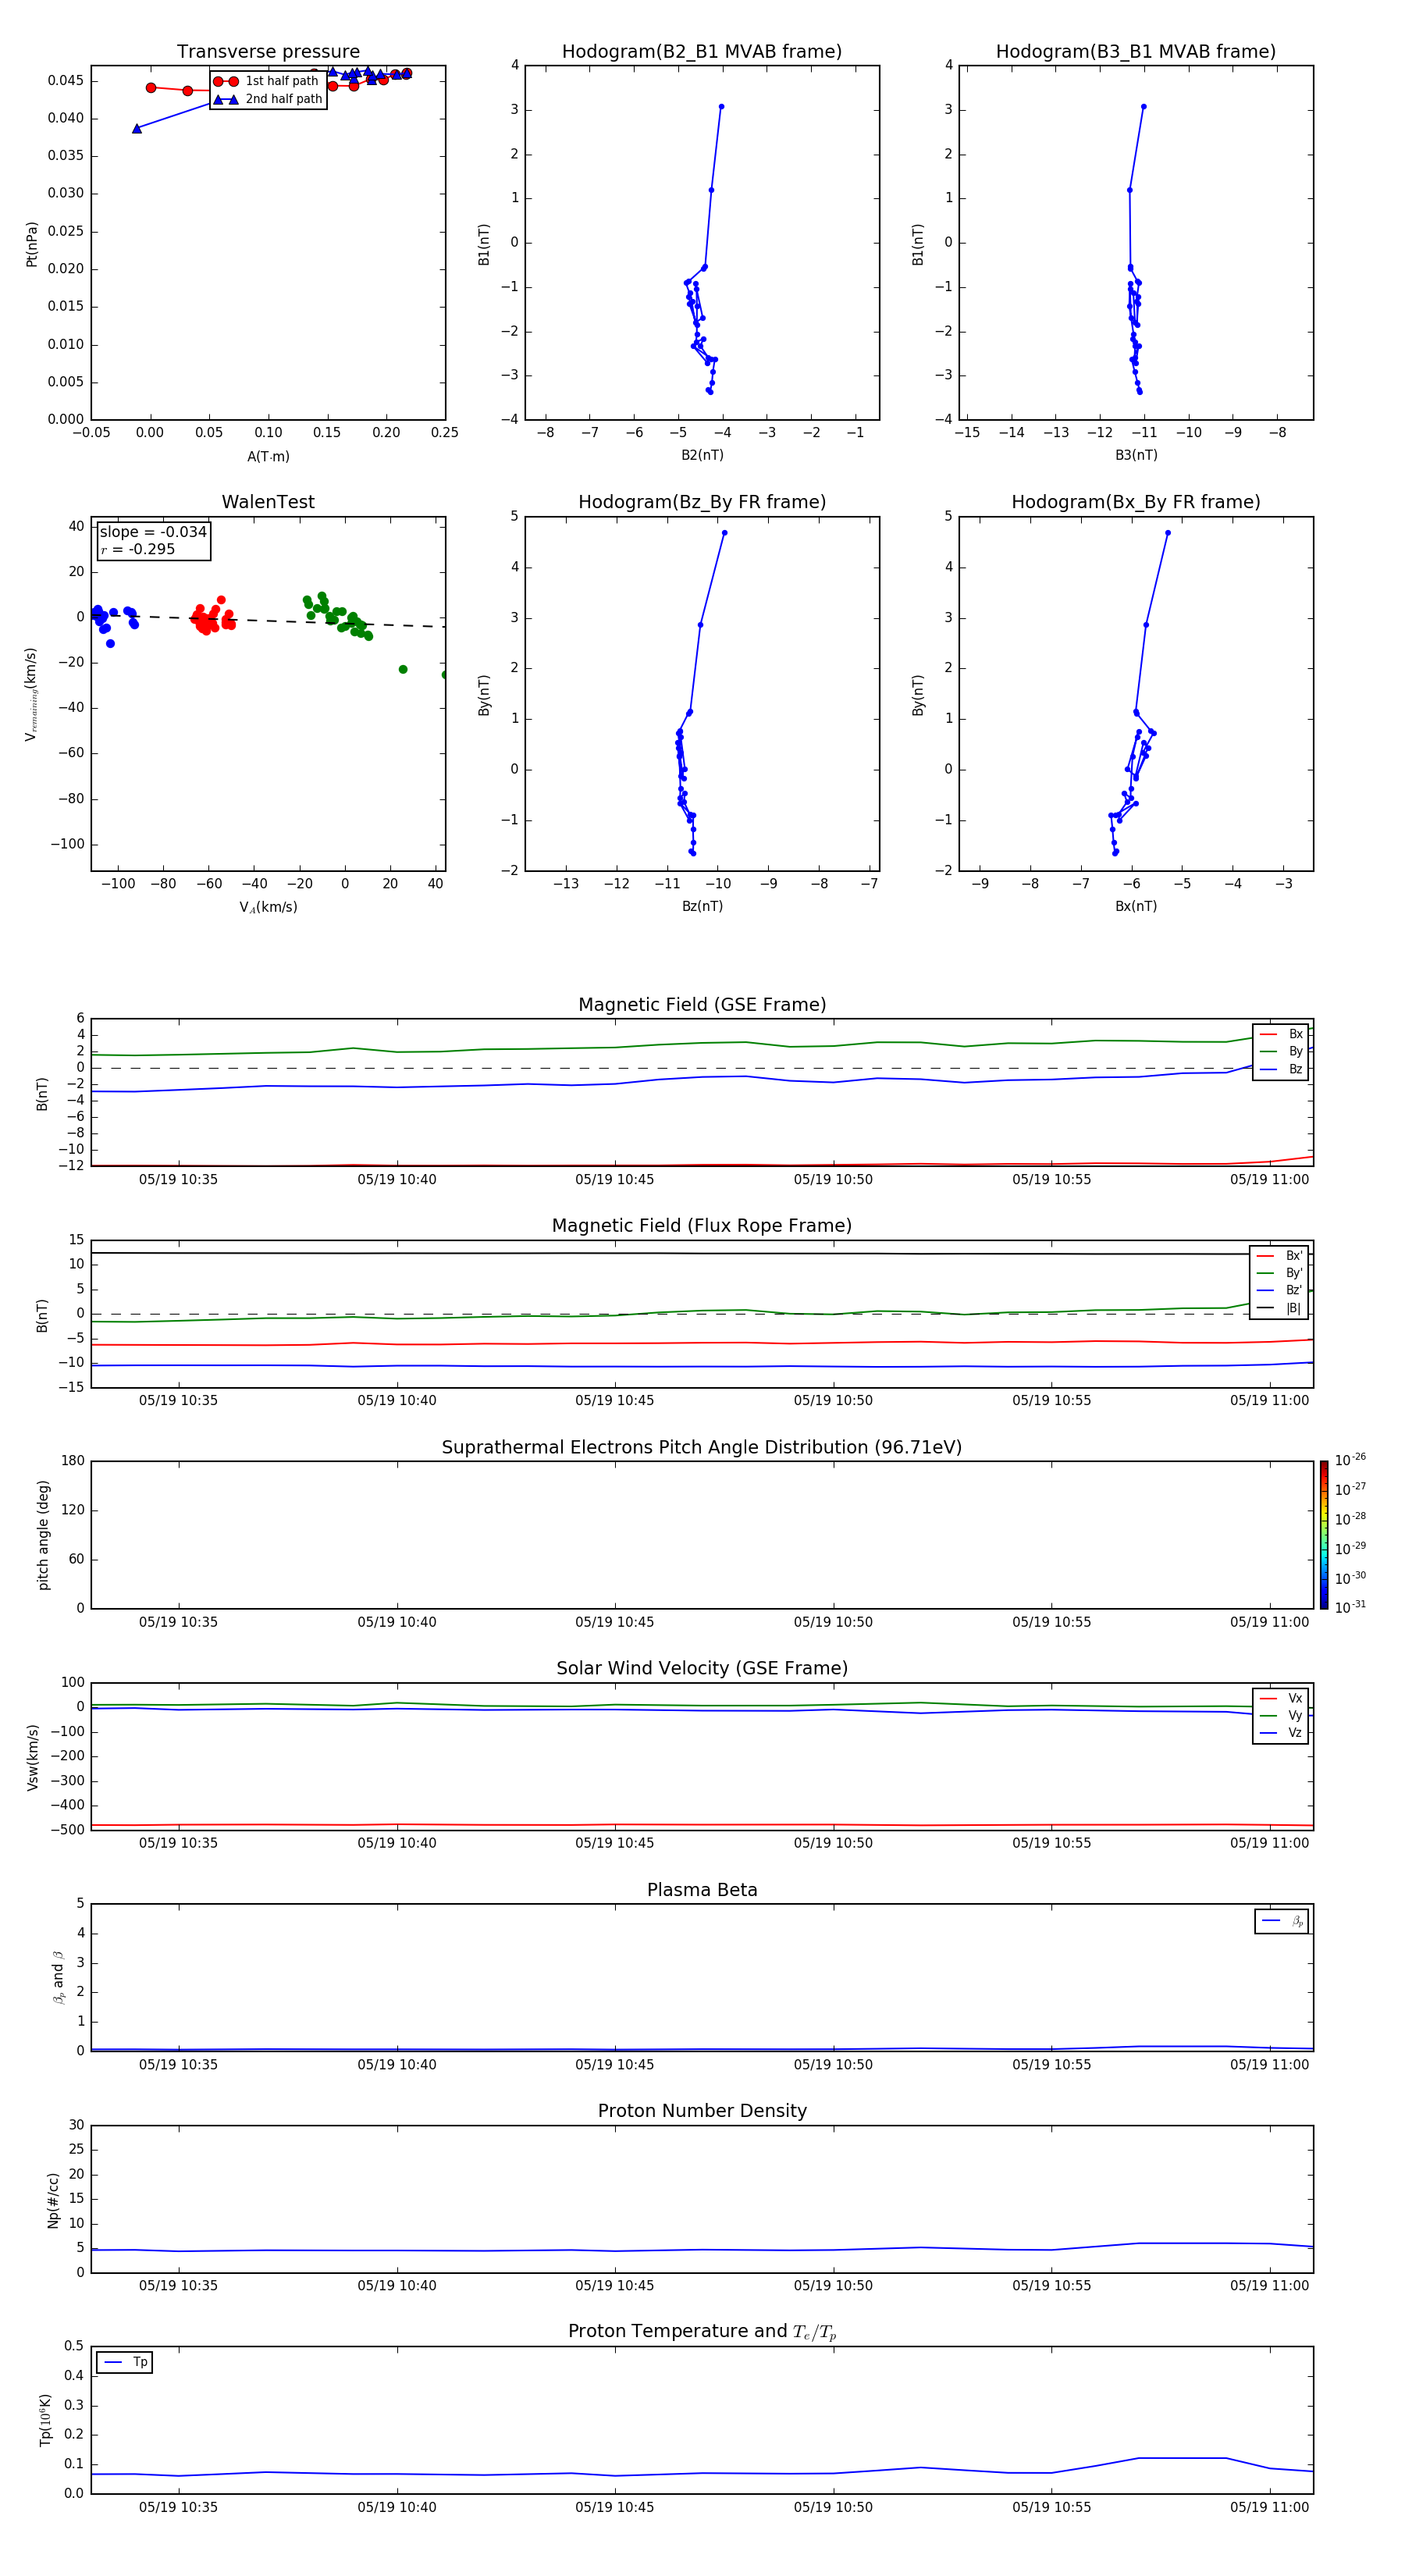Click the "Pt(nPa)" y-axis label
This screenshot has width=1405, height=2576.
point(32,244)
